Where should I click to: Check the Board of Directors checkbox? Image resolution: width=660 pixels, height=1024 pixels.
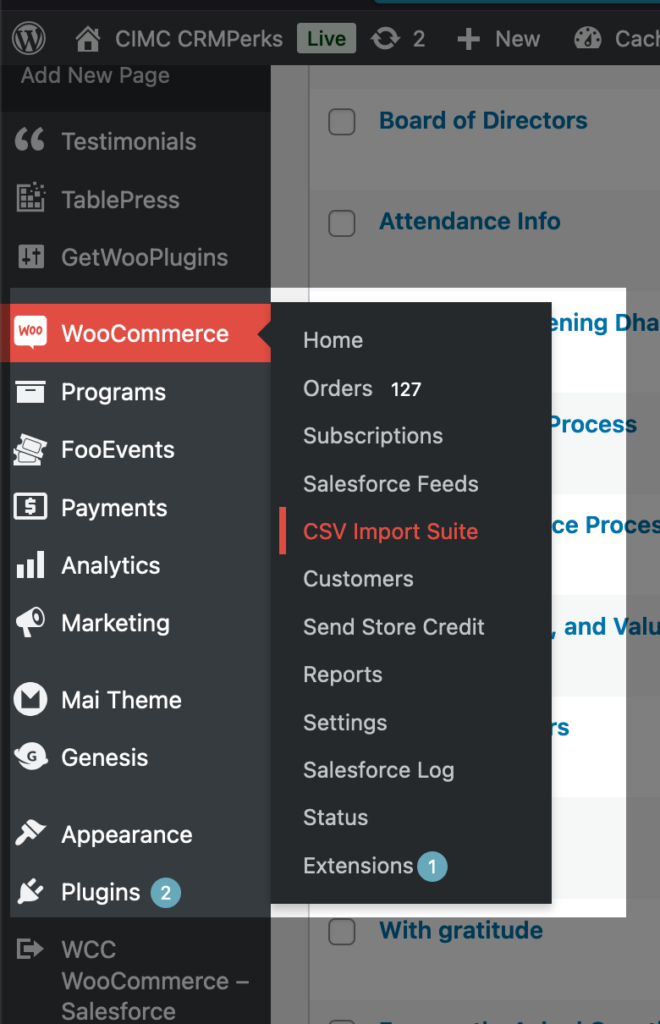(x=342, y=121)
